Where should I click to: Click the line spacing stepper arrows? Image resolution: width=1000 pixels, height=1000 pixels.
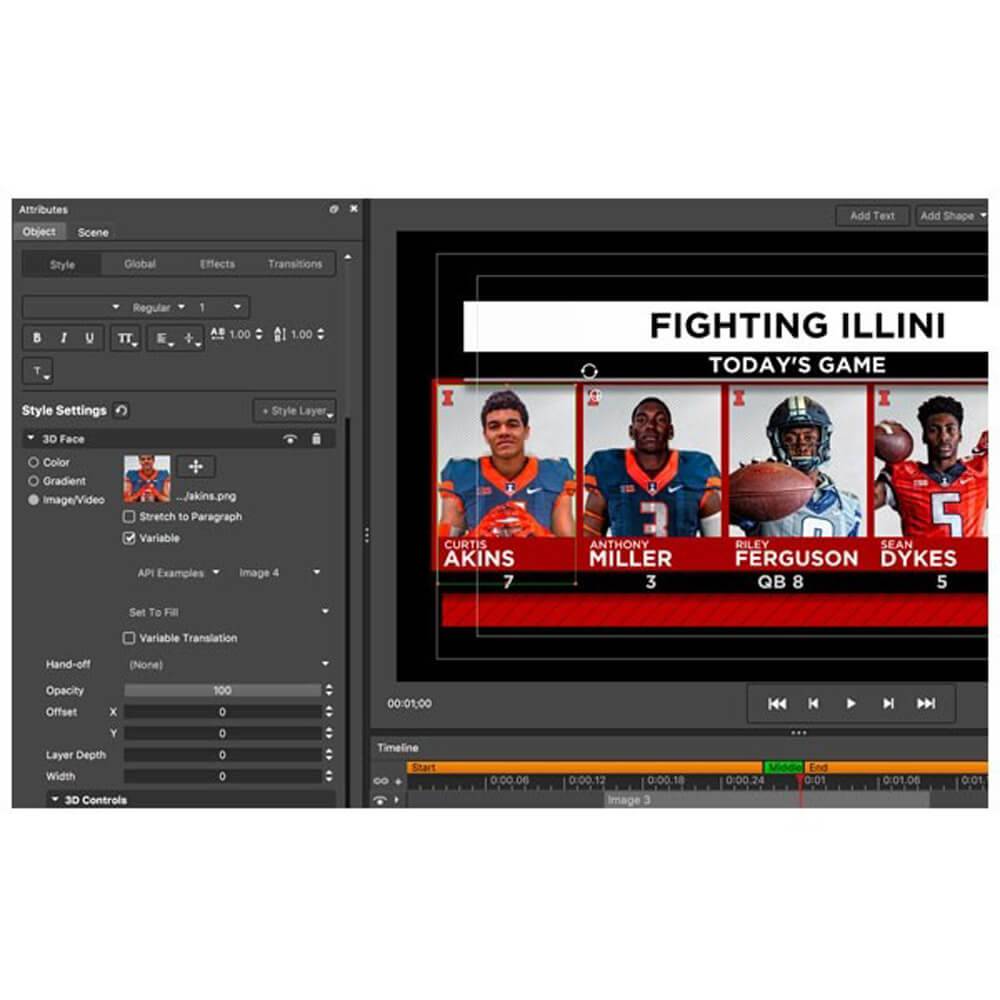pos(321,334)
